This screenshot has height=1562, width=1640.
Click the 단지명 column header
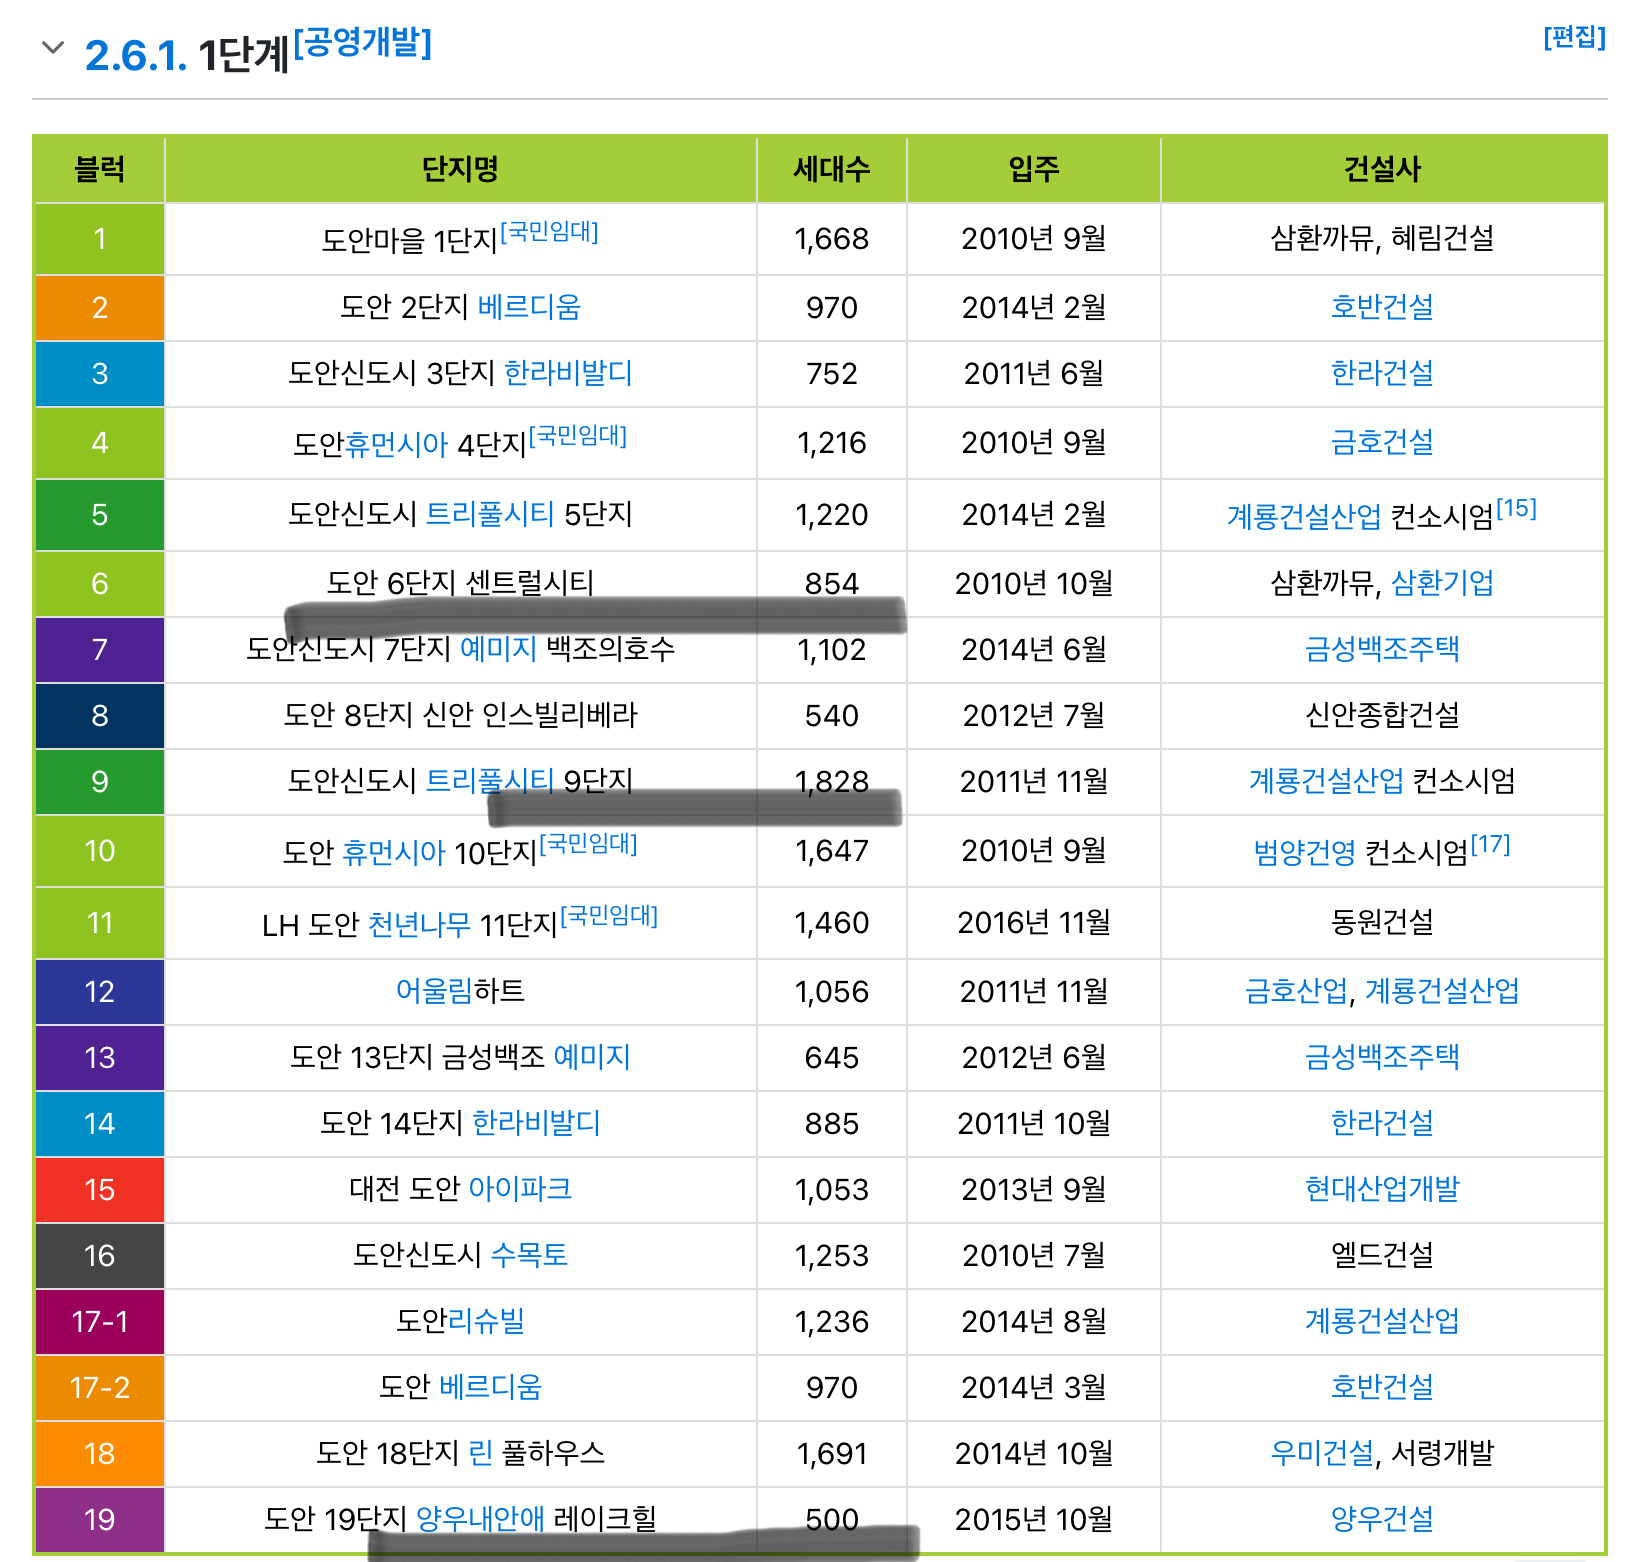coord(460,169)
